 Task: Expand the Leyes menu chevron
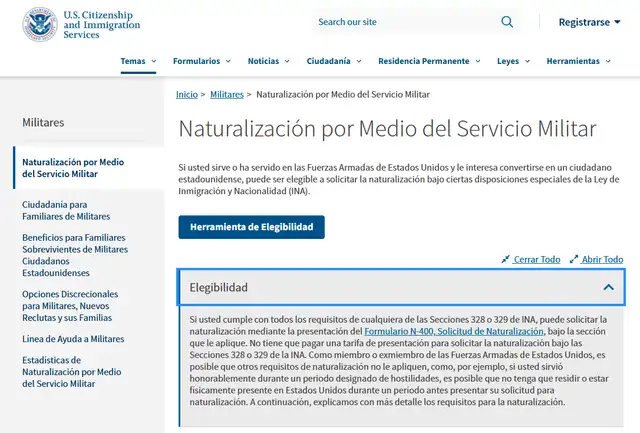[527, 61]
